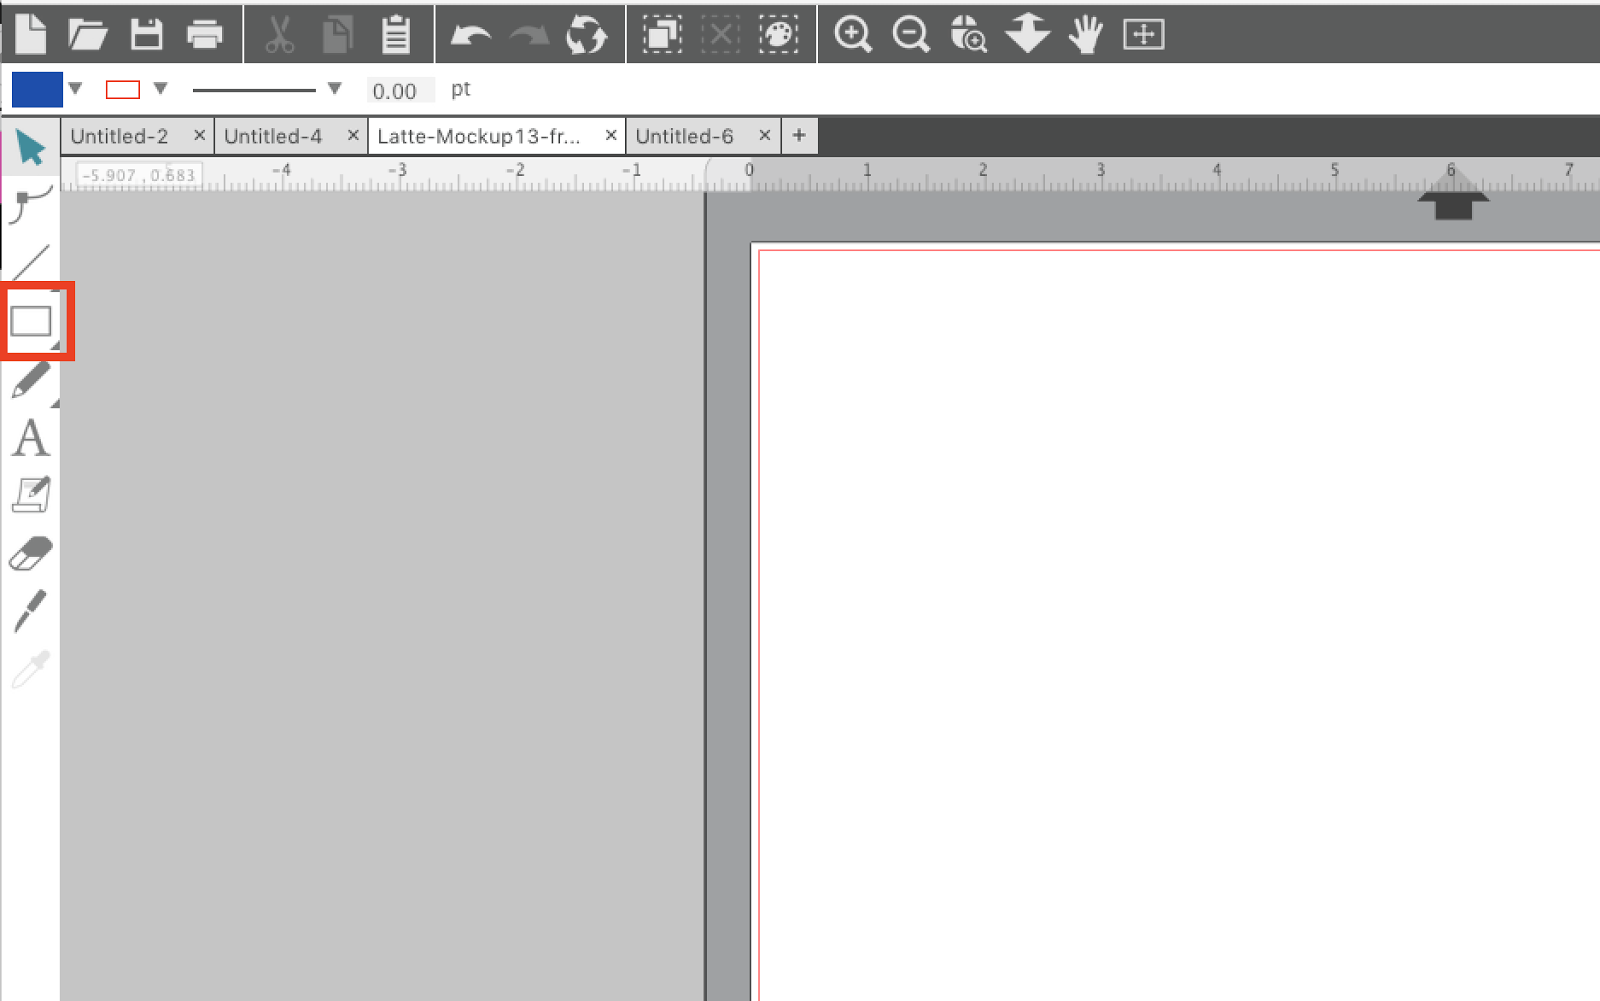Activate the Pan hand tool
Image resolution: width=1600 pixels, height=1001 pixels.
point(1084,33)
